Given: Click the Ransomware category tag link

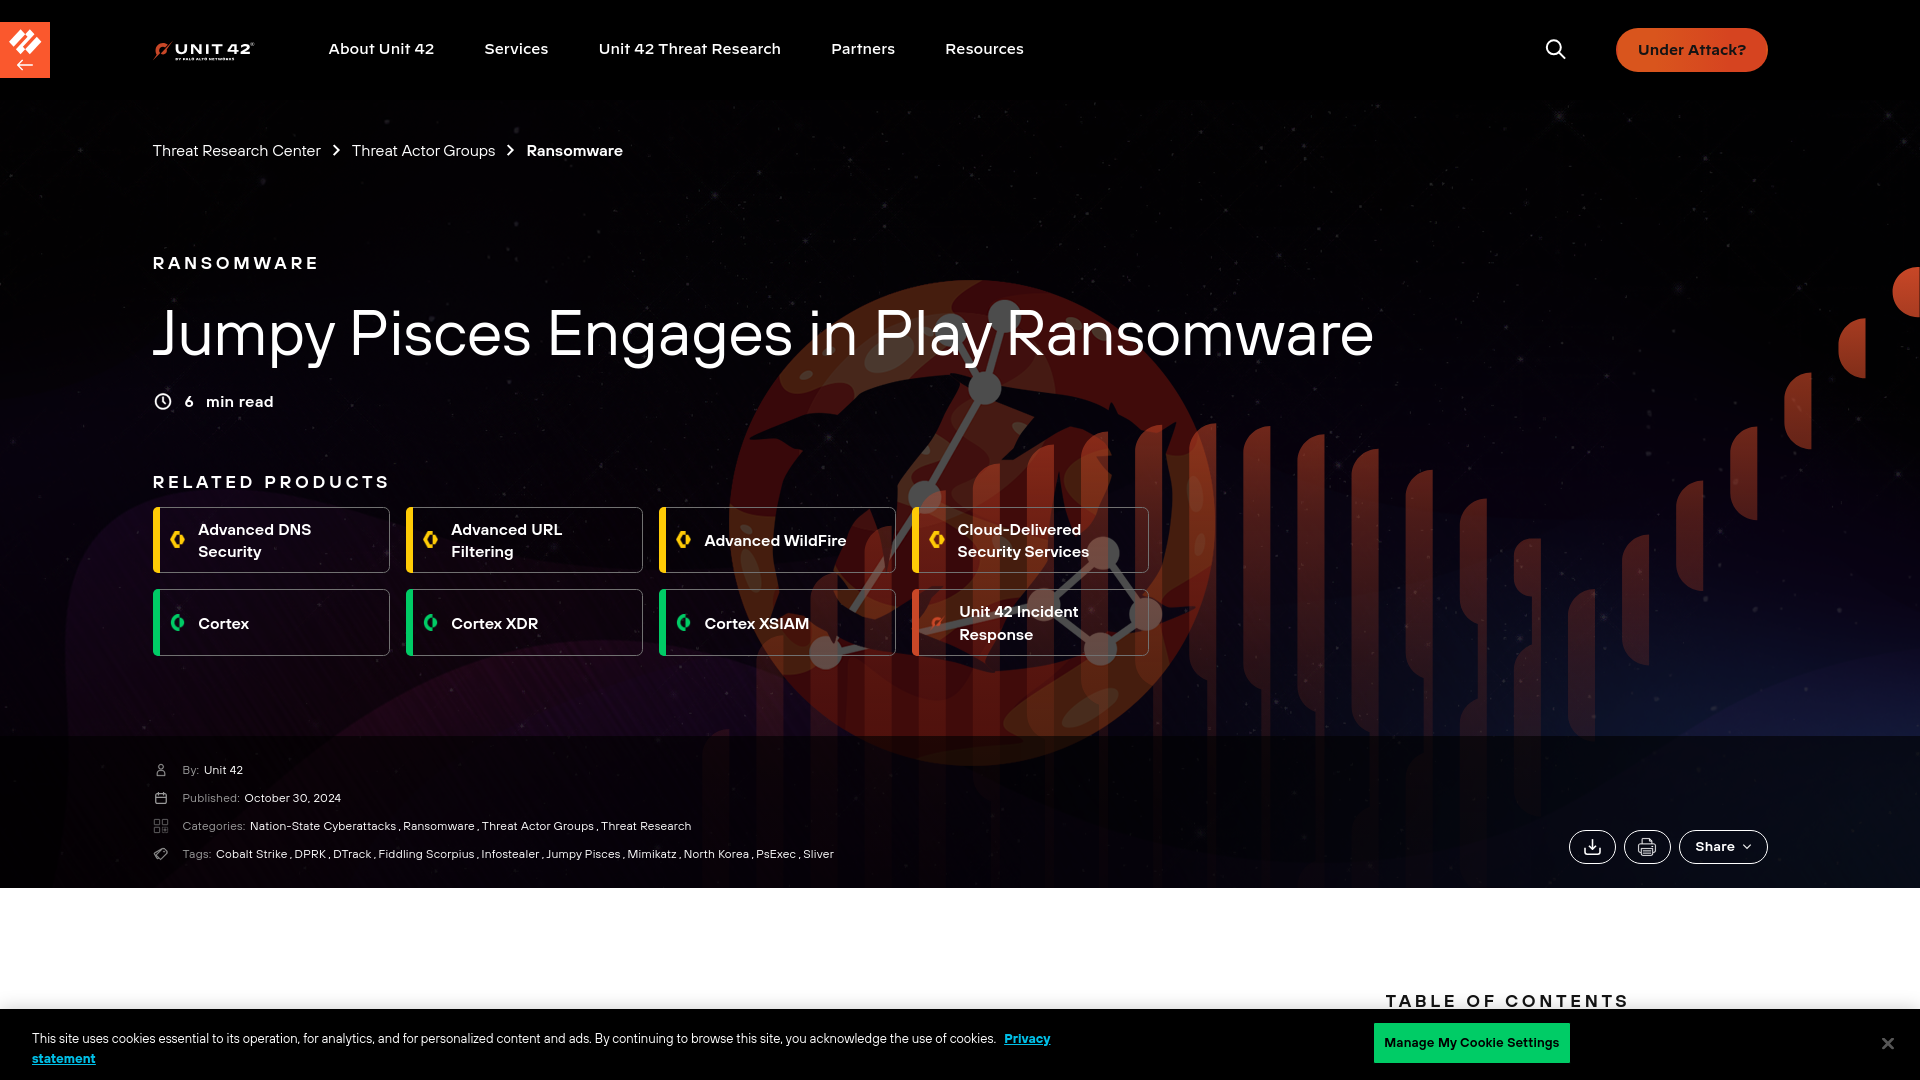Looking at the screenshot, I should [x=438, y=825].
